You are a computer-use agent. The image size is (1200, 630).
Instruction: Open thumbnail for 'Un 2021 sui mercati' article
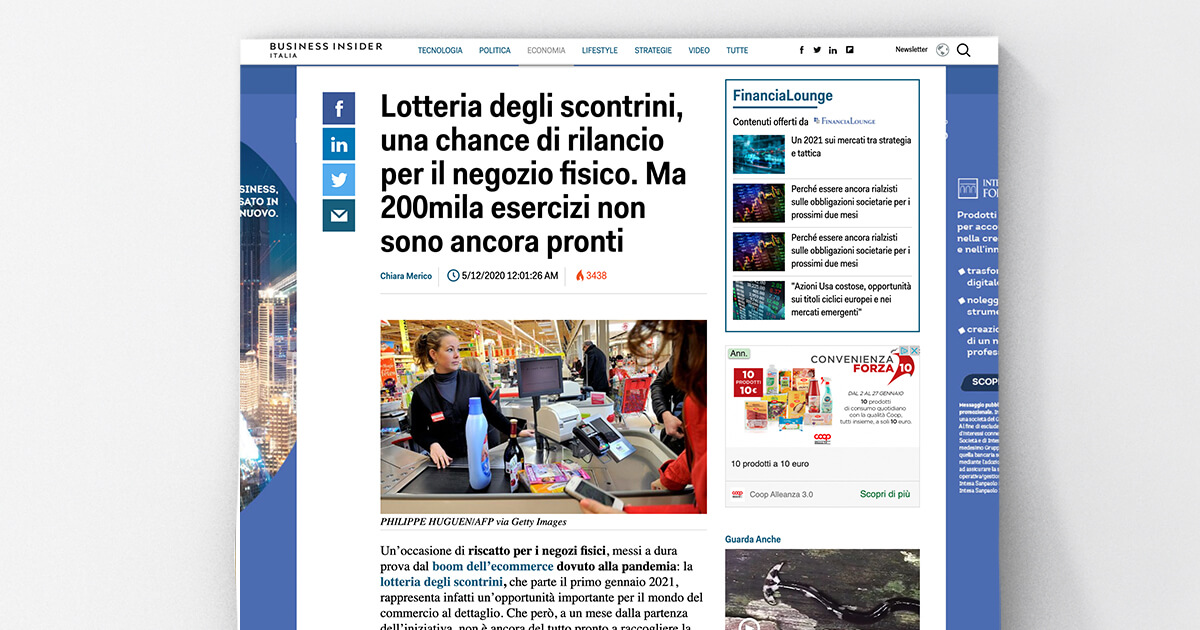(x=759, y=154)
